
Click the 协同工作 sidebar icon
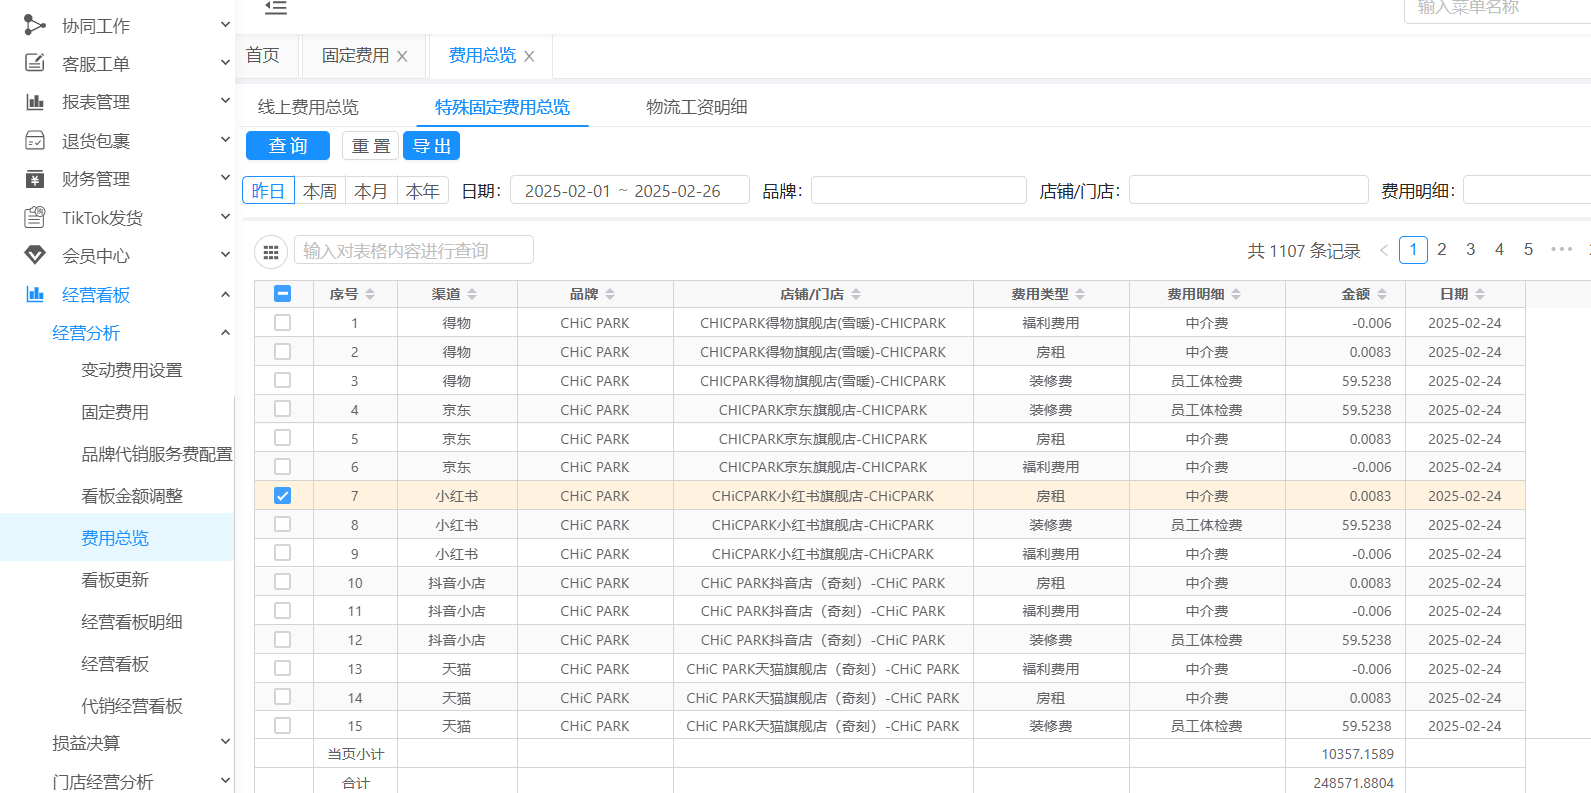(x=35, y=25)
